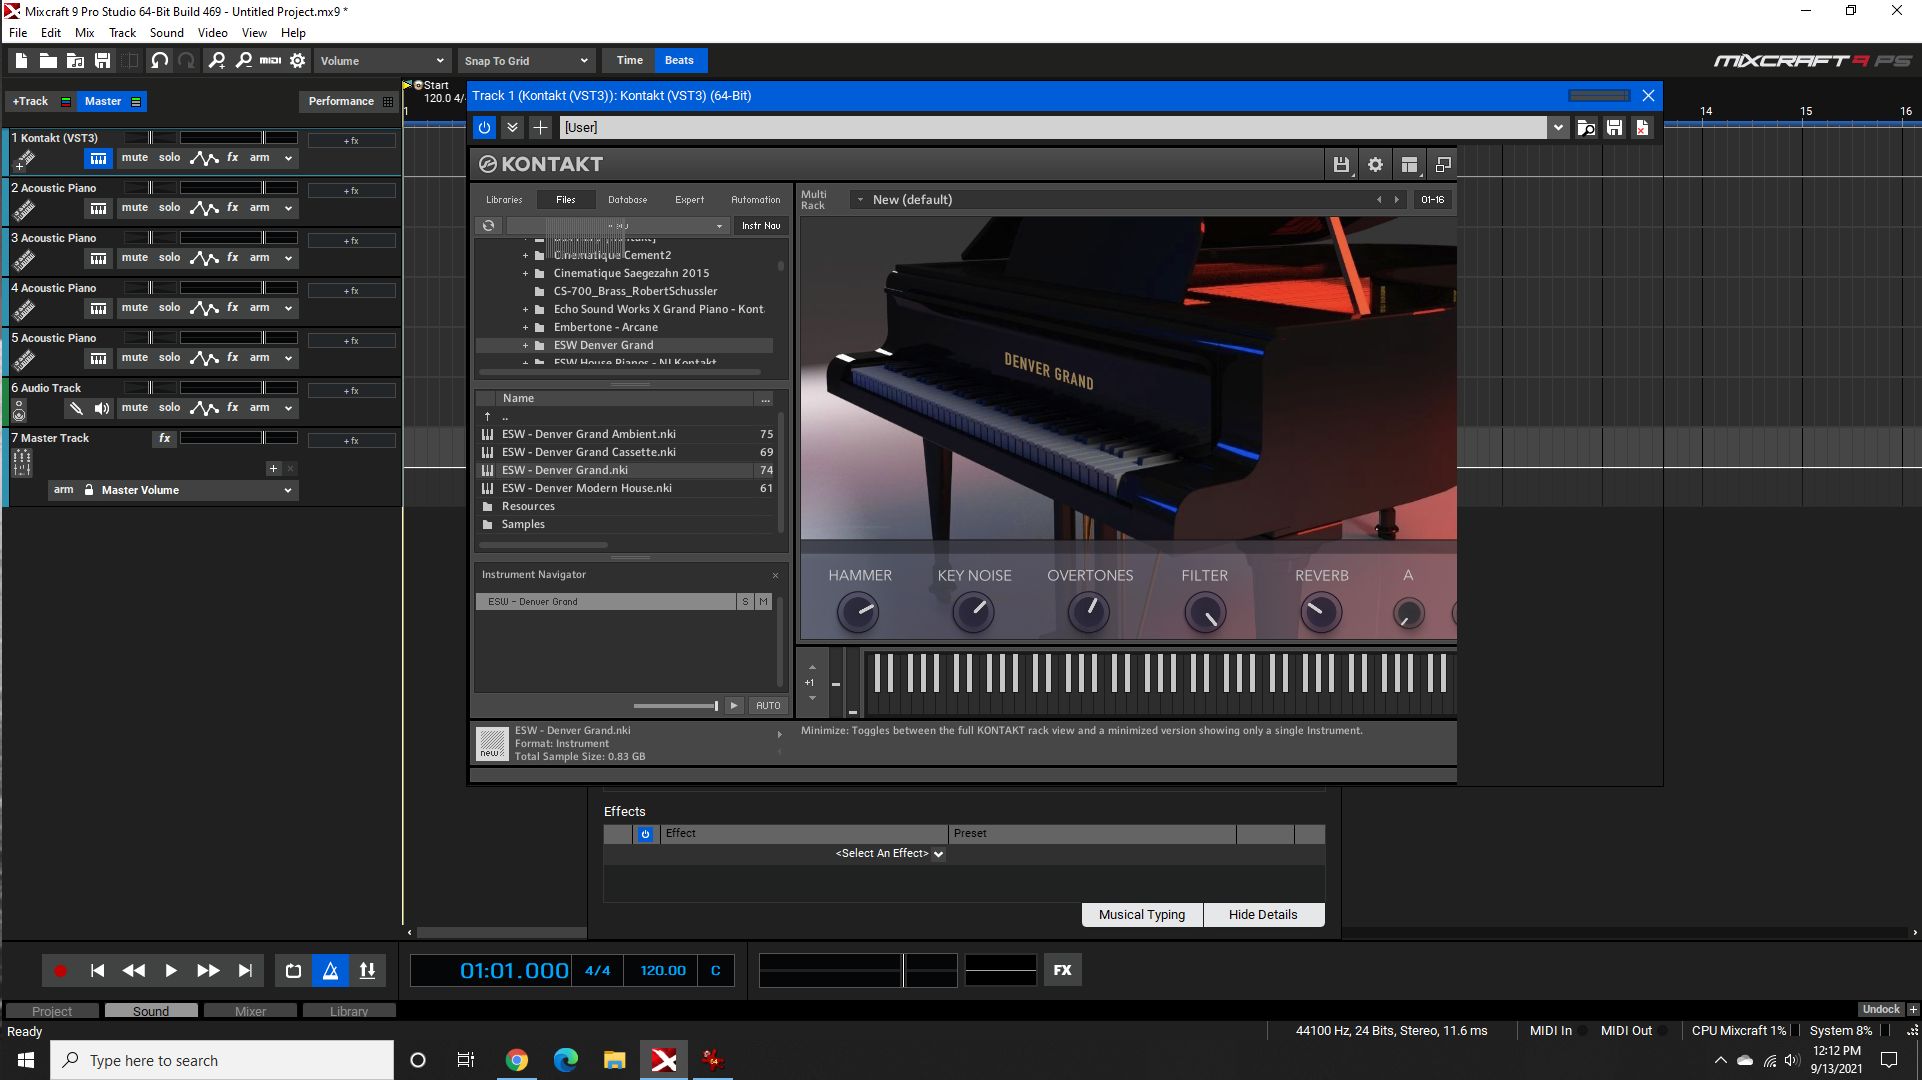Mute the 1 Kontakt (VST3) track
Image resolution: width=1922 pixels, height=1080 pixels.
click(x=135, y=158)
